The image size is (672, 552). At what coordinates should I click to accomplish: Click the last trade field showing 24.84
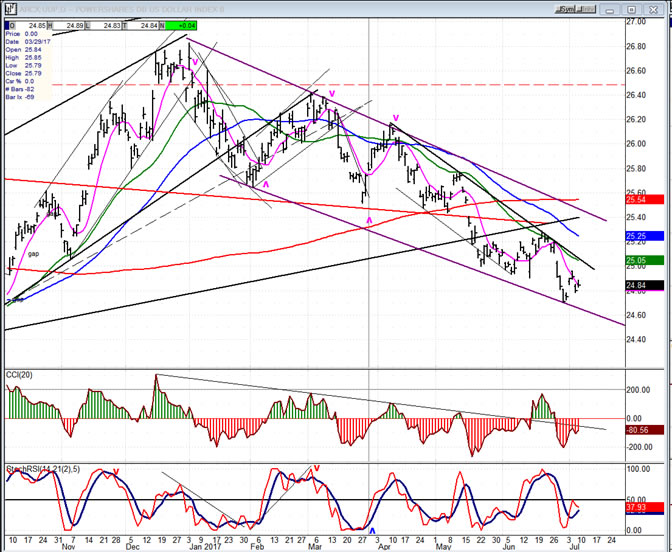(143, 26)
